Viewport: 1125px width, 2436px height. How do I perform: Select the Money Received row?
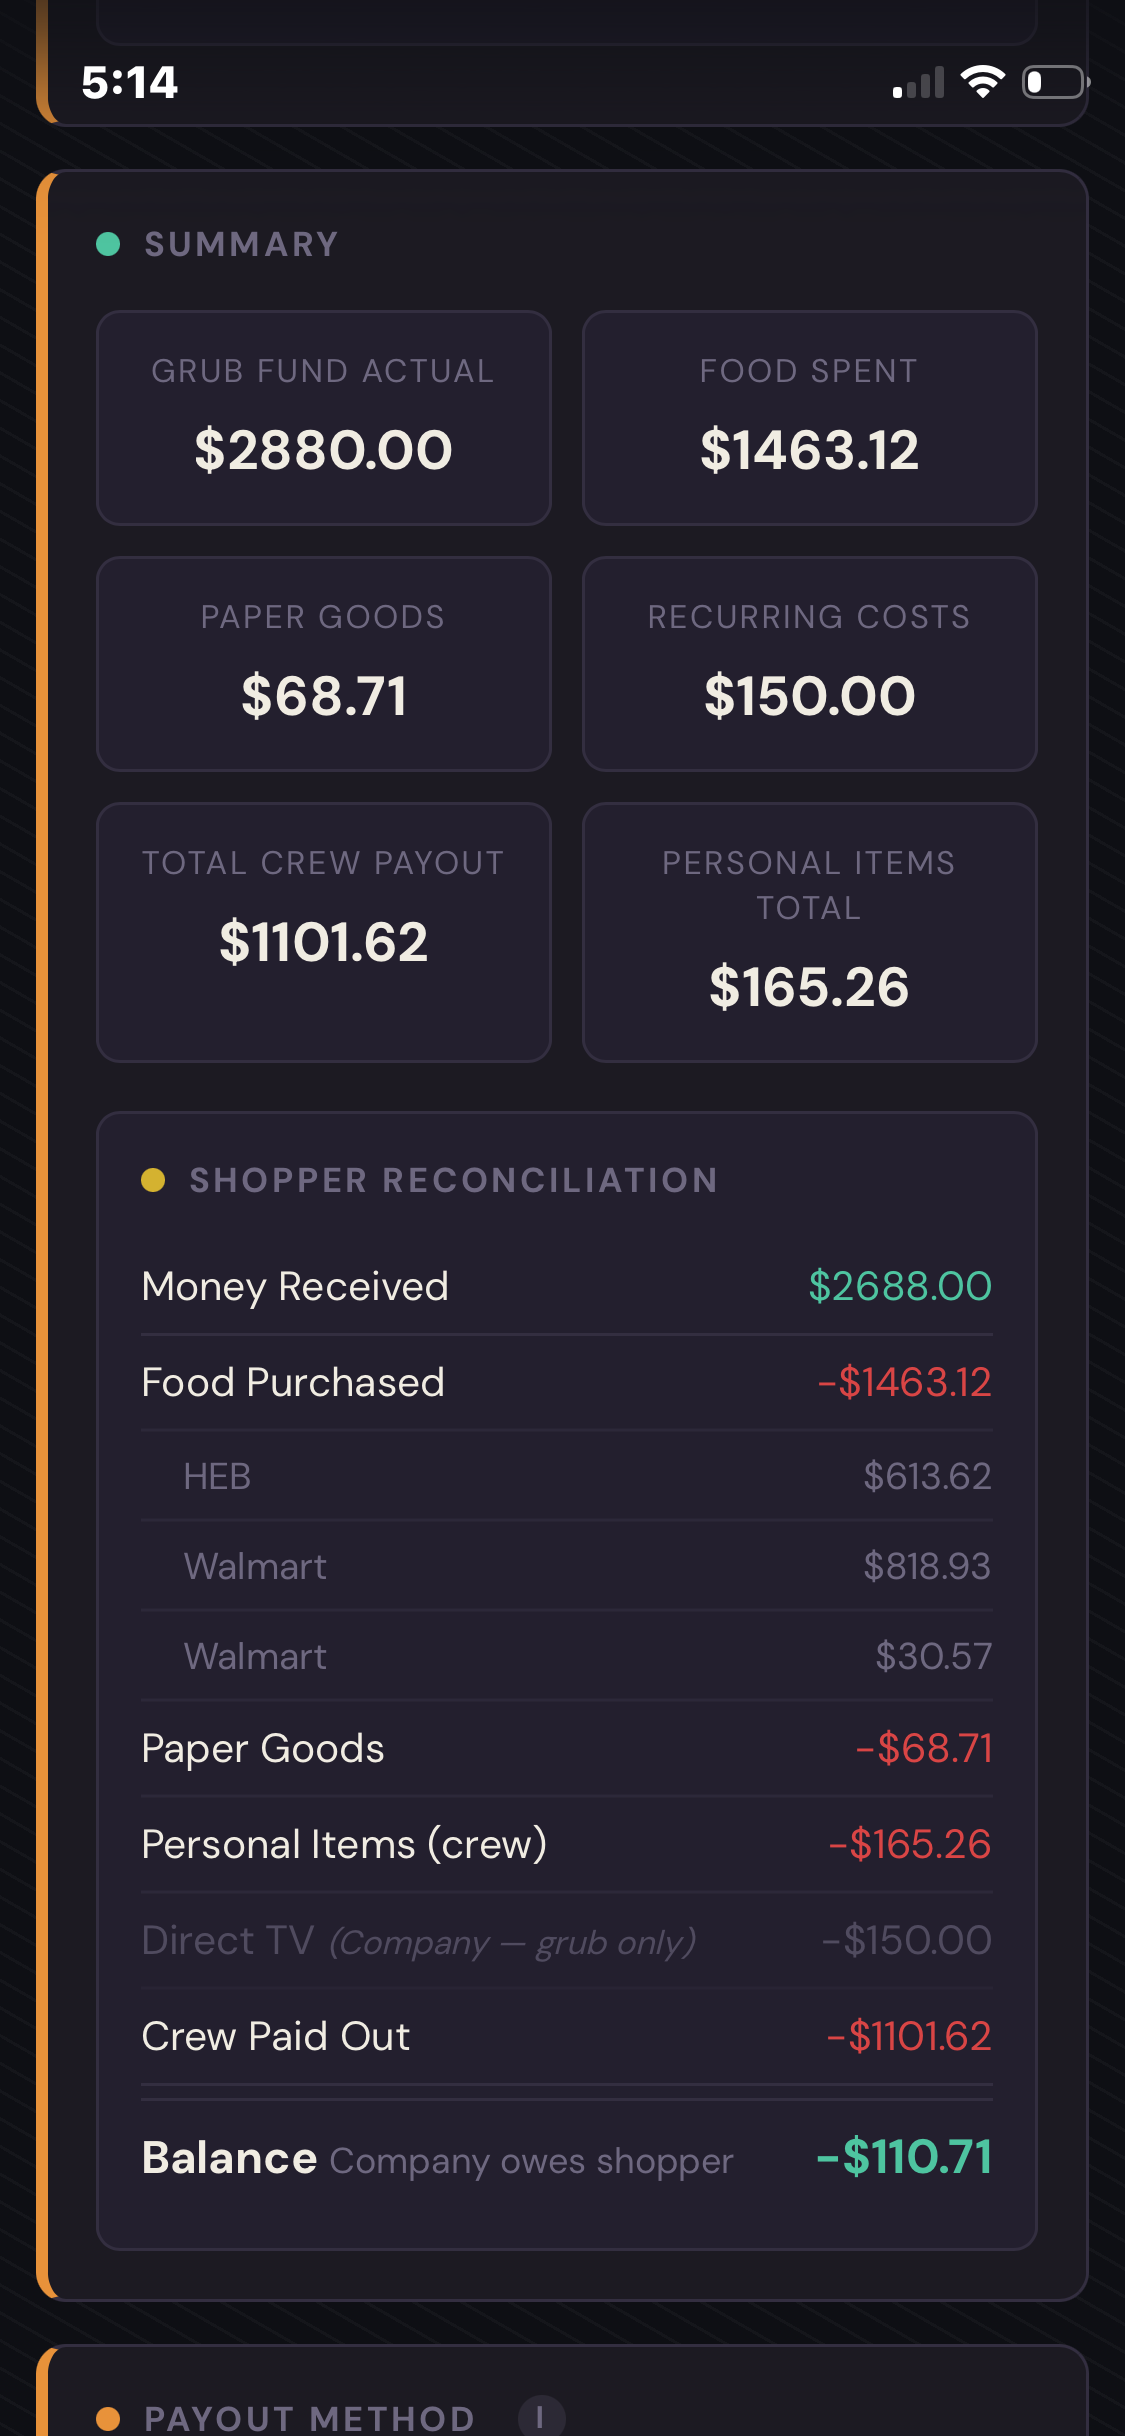pos(567,1286)
